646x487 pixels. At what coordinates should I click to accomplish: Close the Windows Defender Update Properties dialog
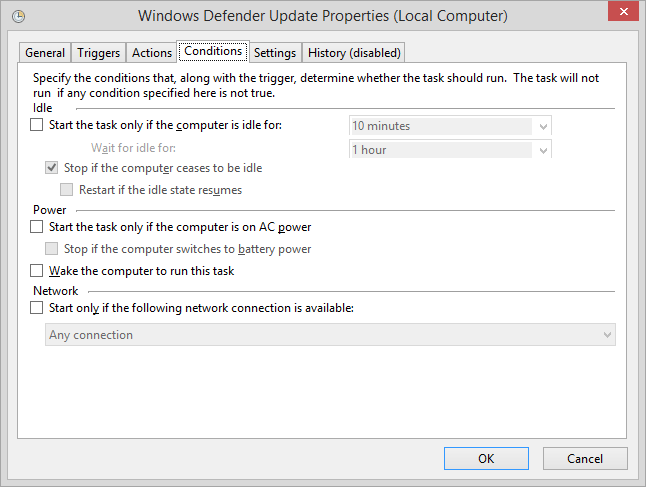[623, 11]
